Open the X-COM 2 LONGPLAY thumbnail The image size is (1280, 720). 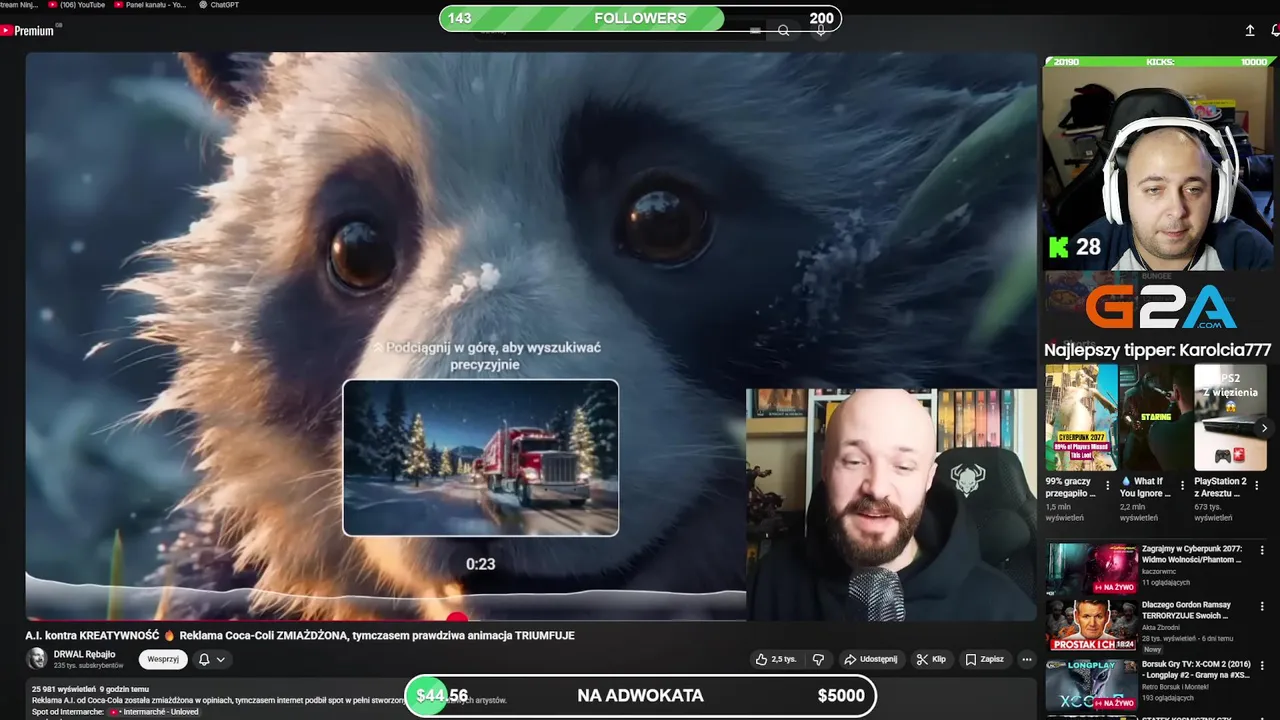1093,683
